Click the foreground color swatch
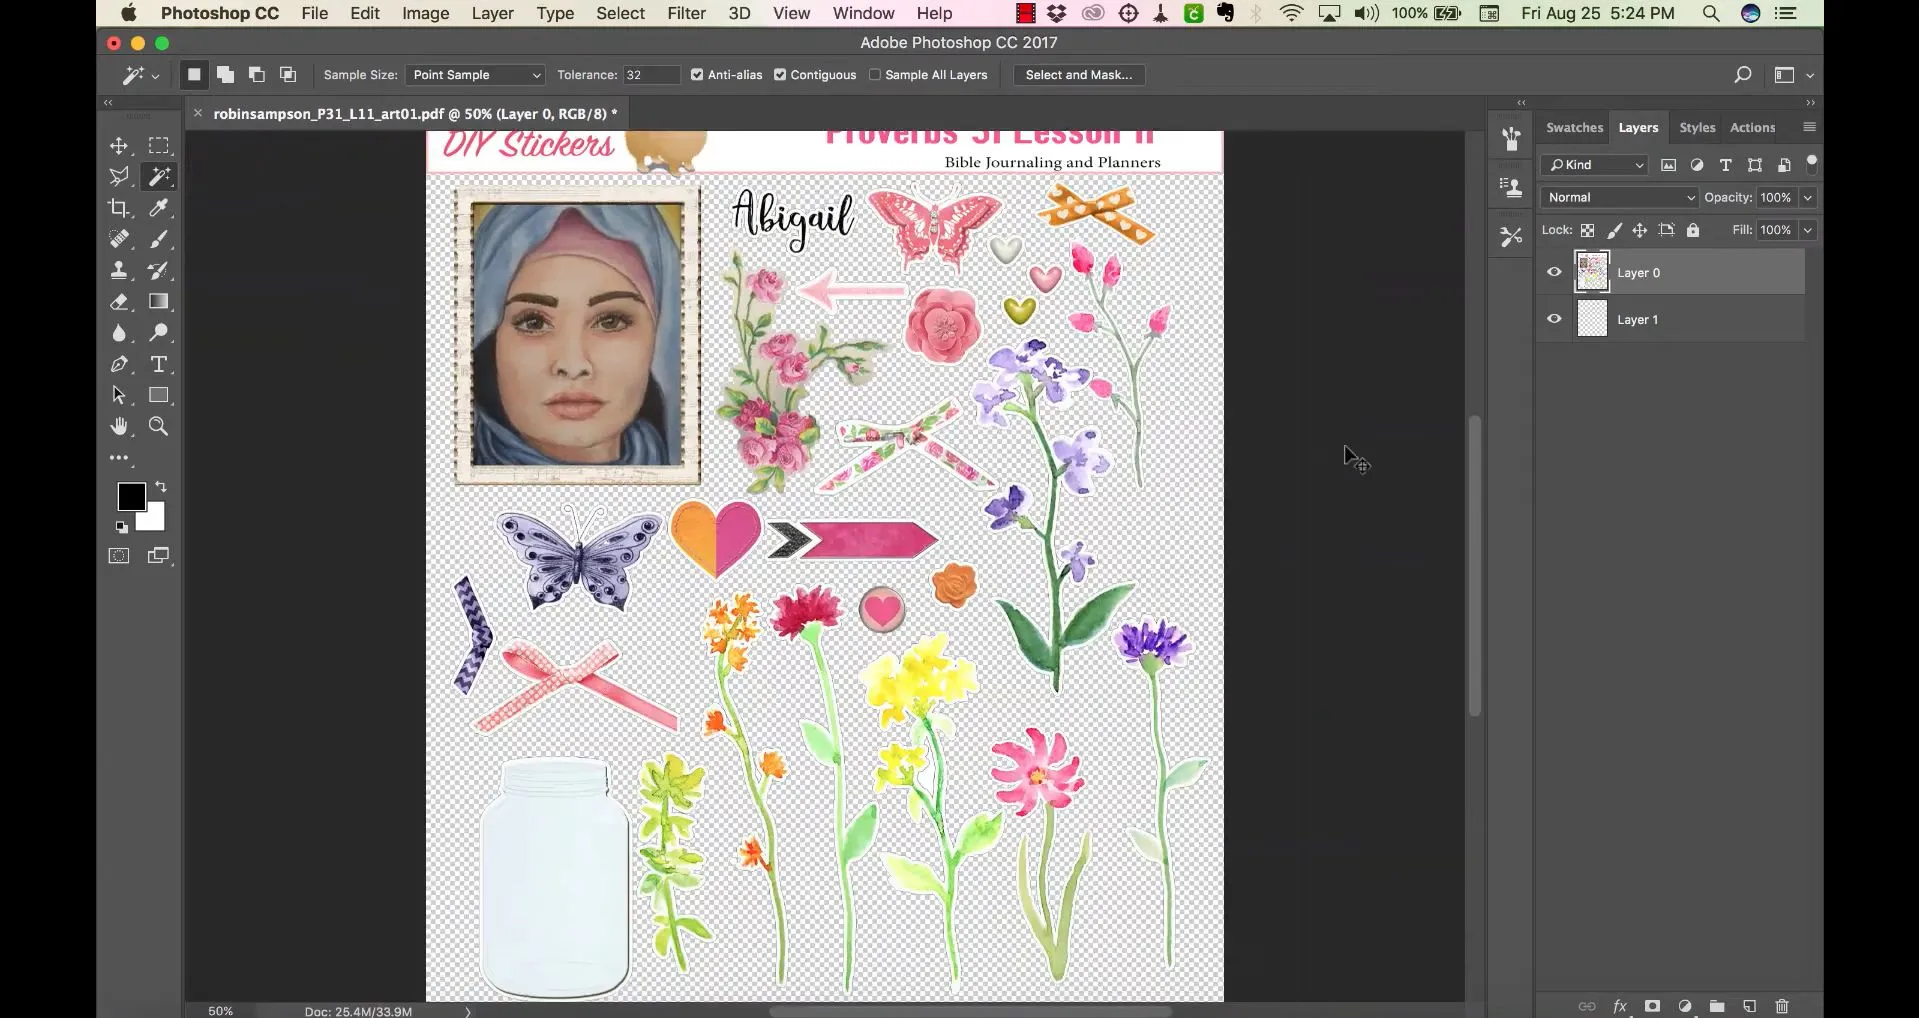1919x1018 pixels. point(132,497)
